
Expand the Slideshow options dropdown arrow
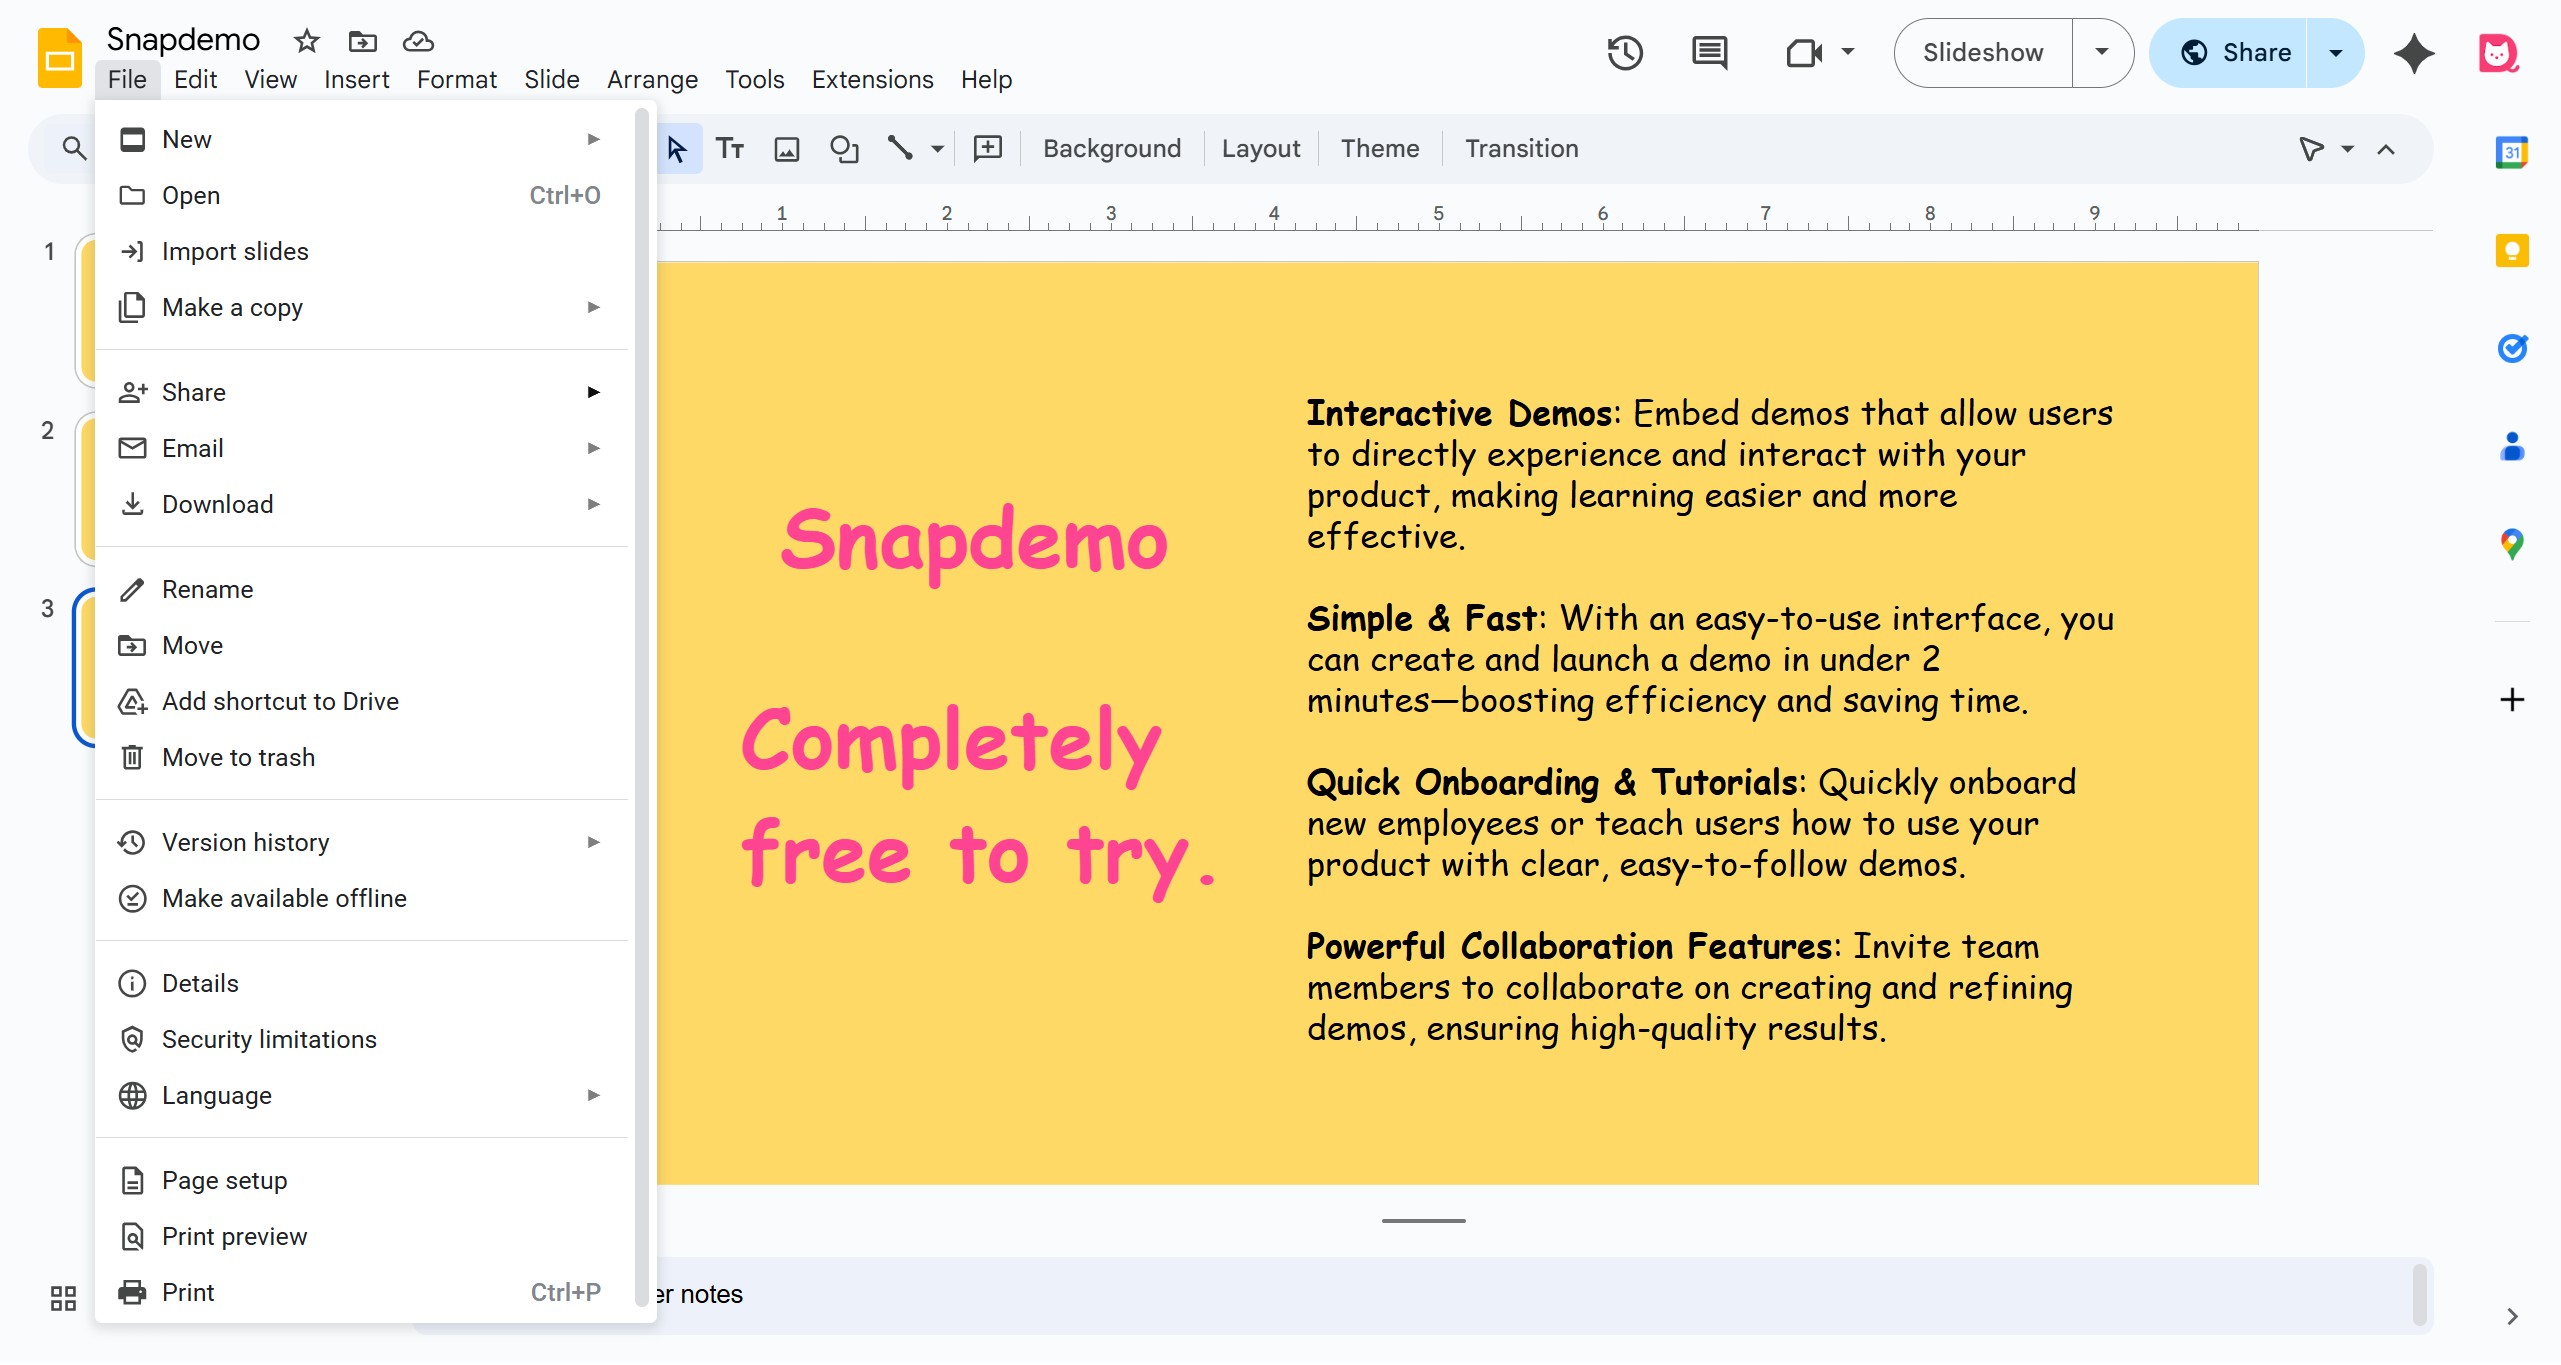(2102, 52)
